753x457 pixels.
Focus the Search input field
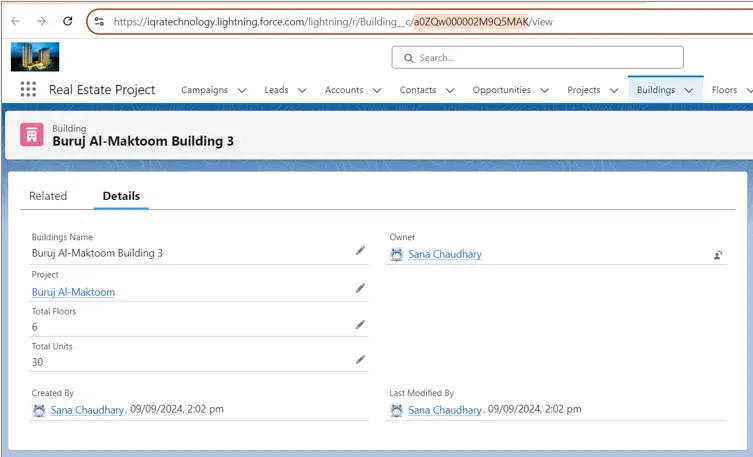point(537,58)
